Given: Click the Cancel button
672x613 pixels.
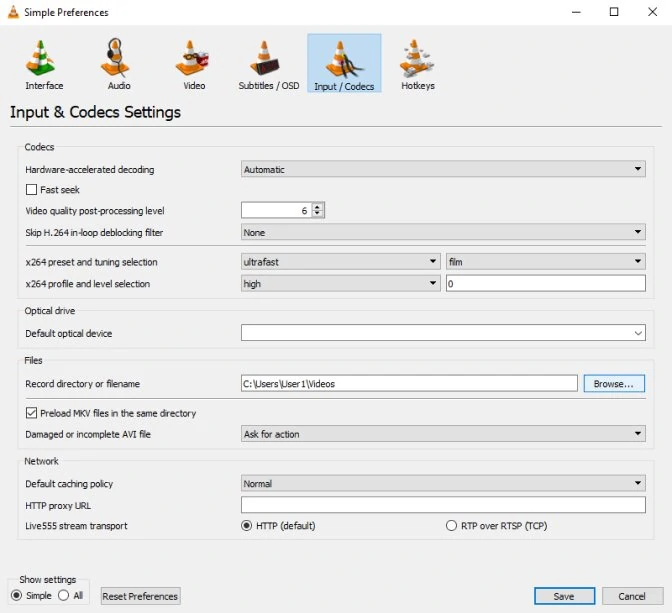Looking at the screenshot, I should (632, 596).
